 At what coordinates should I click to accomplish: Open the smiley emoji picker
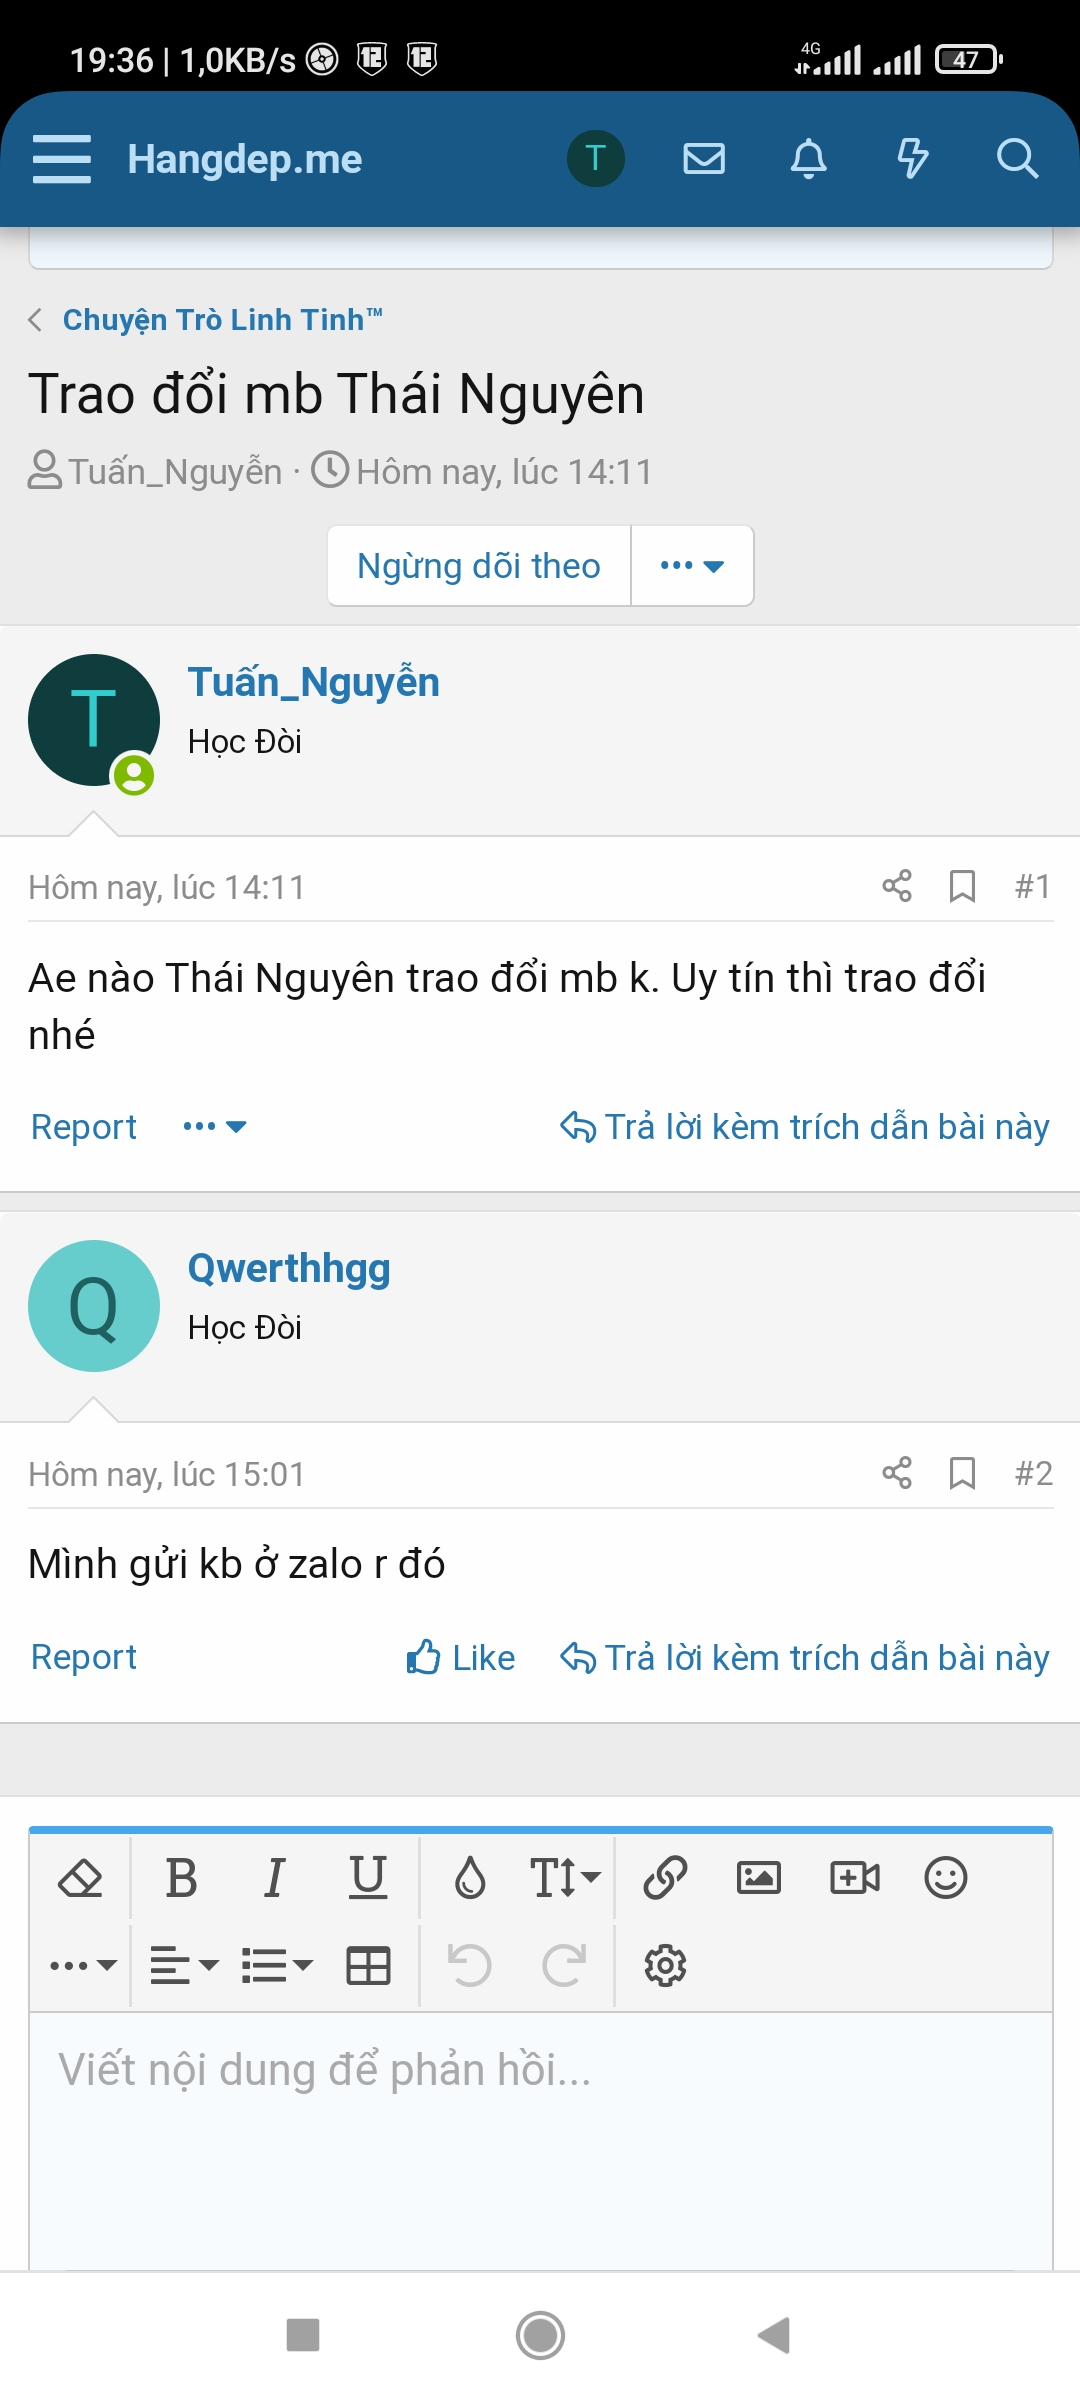(x=946, y=1877)
